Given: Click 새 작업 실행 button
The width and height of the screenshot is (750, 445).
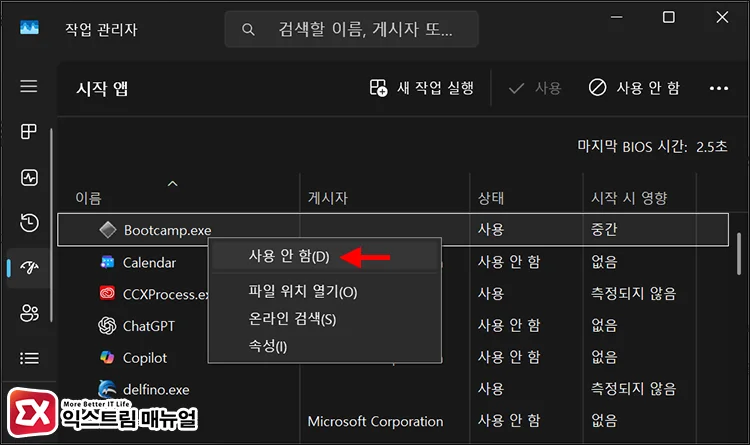Looking at the screenshot, I should coord(421,88).
